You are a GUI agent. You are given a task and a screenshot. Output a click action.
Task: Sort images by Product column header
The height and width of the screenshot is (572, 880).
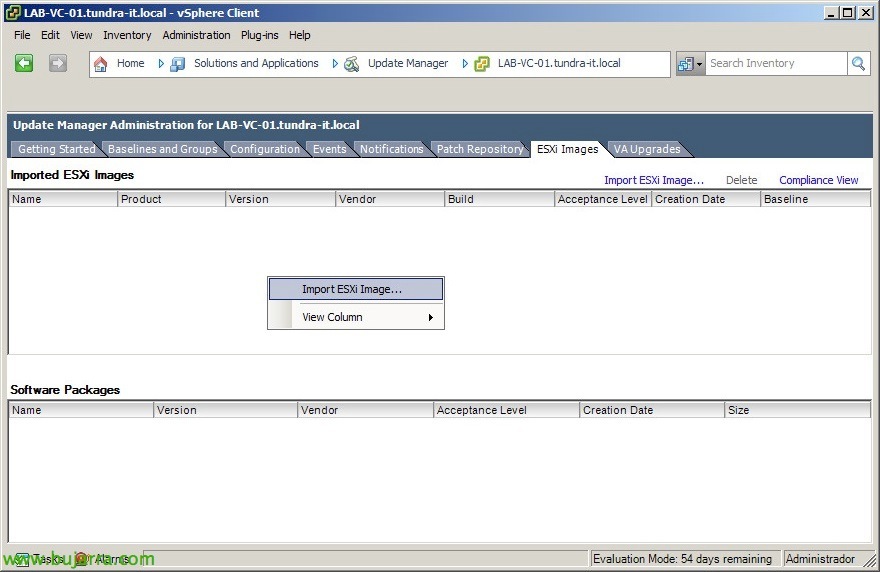pyautogui.click(x=171, y=199)
